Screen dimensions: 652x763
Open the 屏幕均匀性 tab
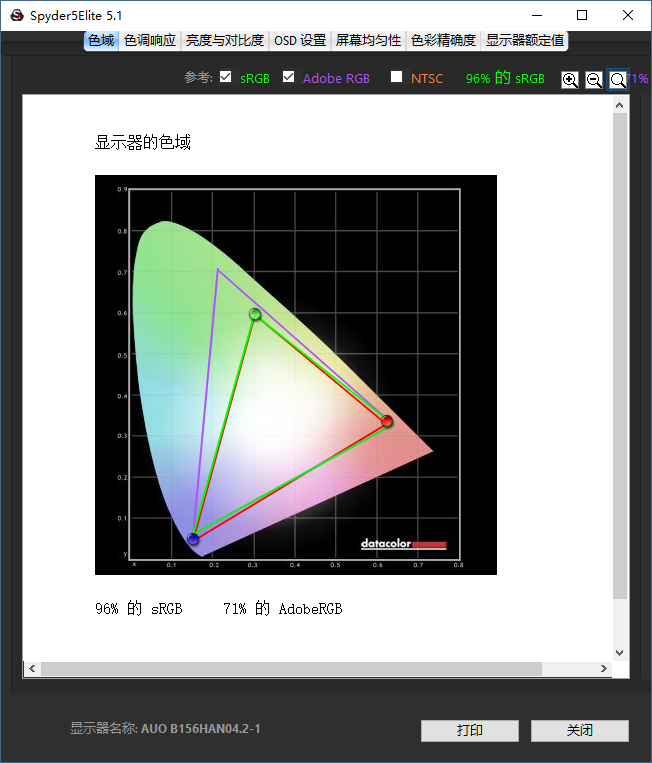pyautogui.click(x=368, y=41)
